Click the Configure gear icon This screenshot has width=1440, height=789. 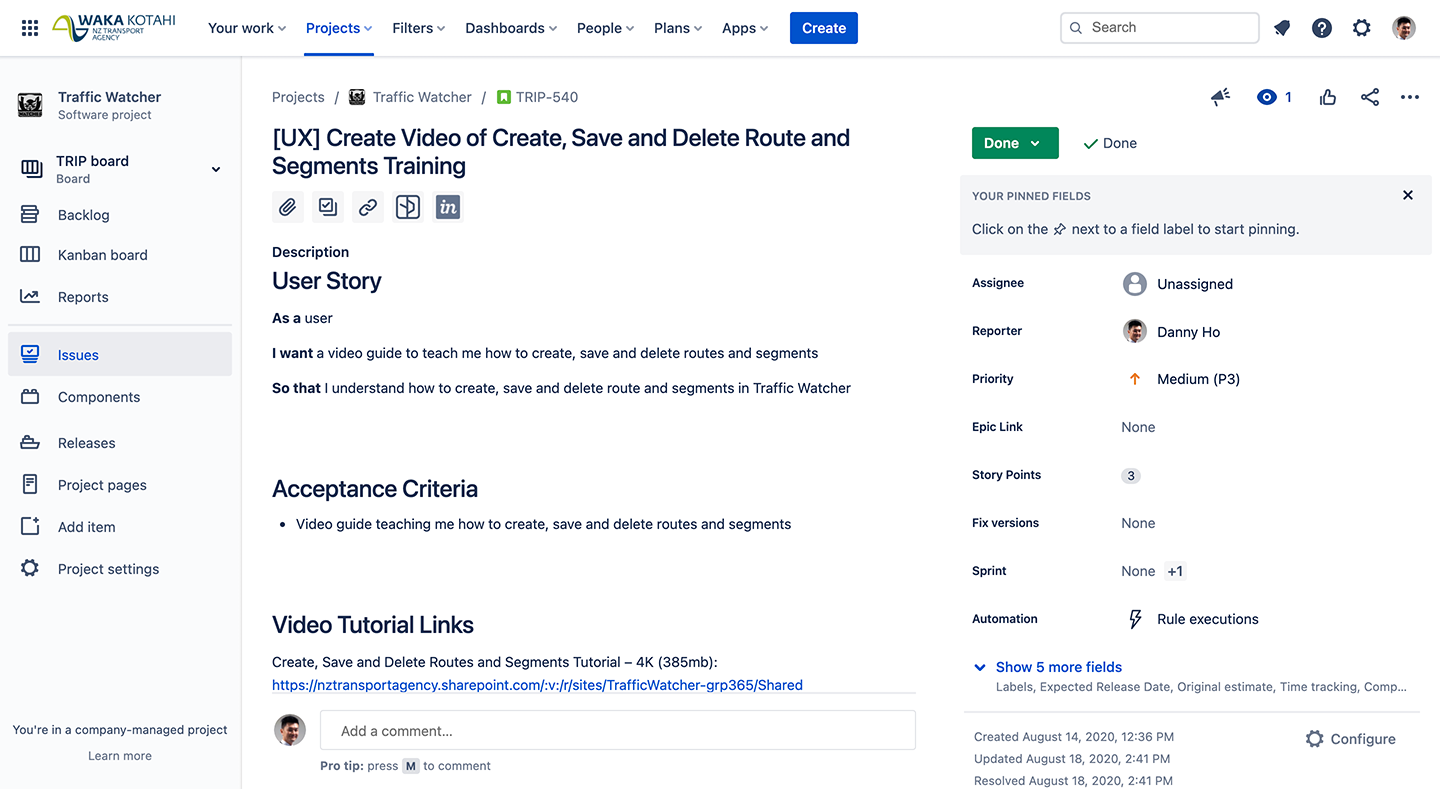pyautogui.click(x=1315, y=739)
